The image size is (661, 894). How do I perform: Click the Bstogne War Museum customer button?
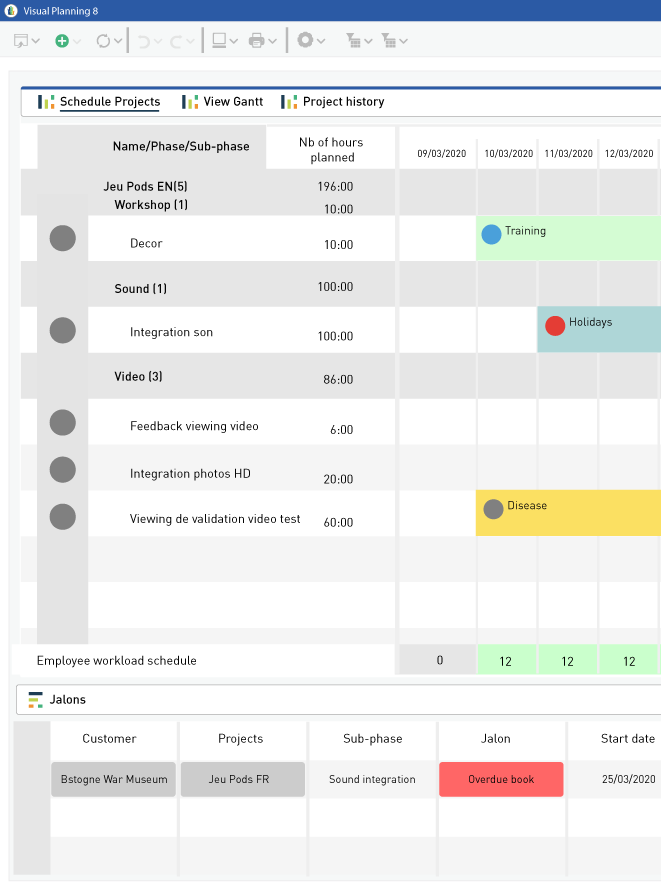click(x=114, y=780)
